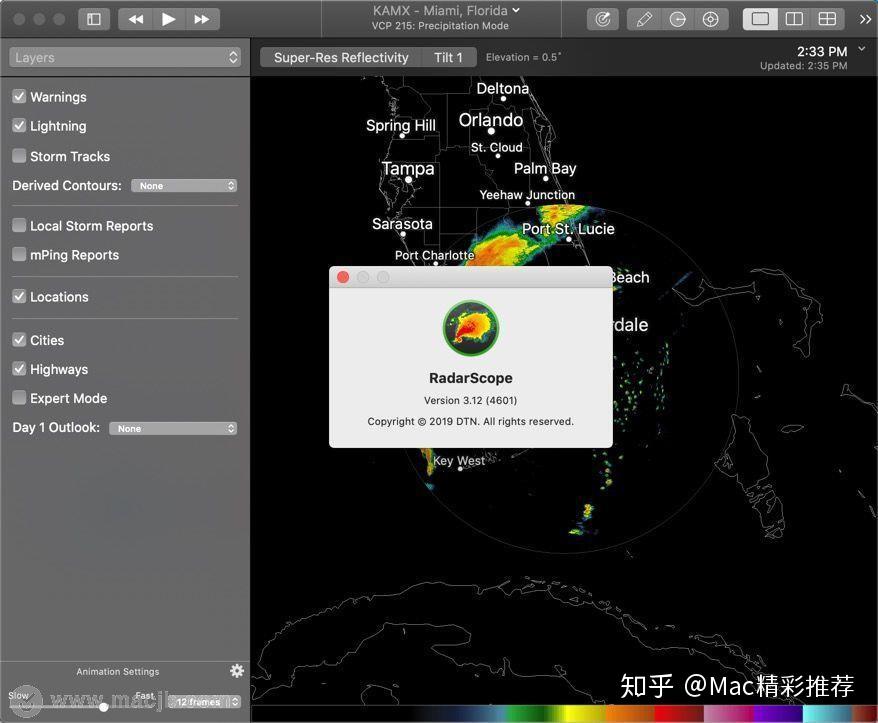The width and height of the screenshot is (878, 723).
Task: Disable the Warnings layer
Action: pyautogui.click(x=18, y=96)
